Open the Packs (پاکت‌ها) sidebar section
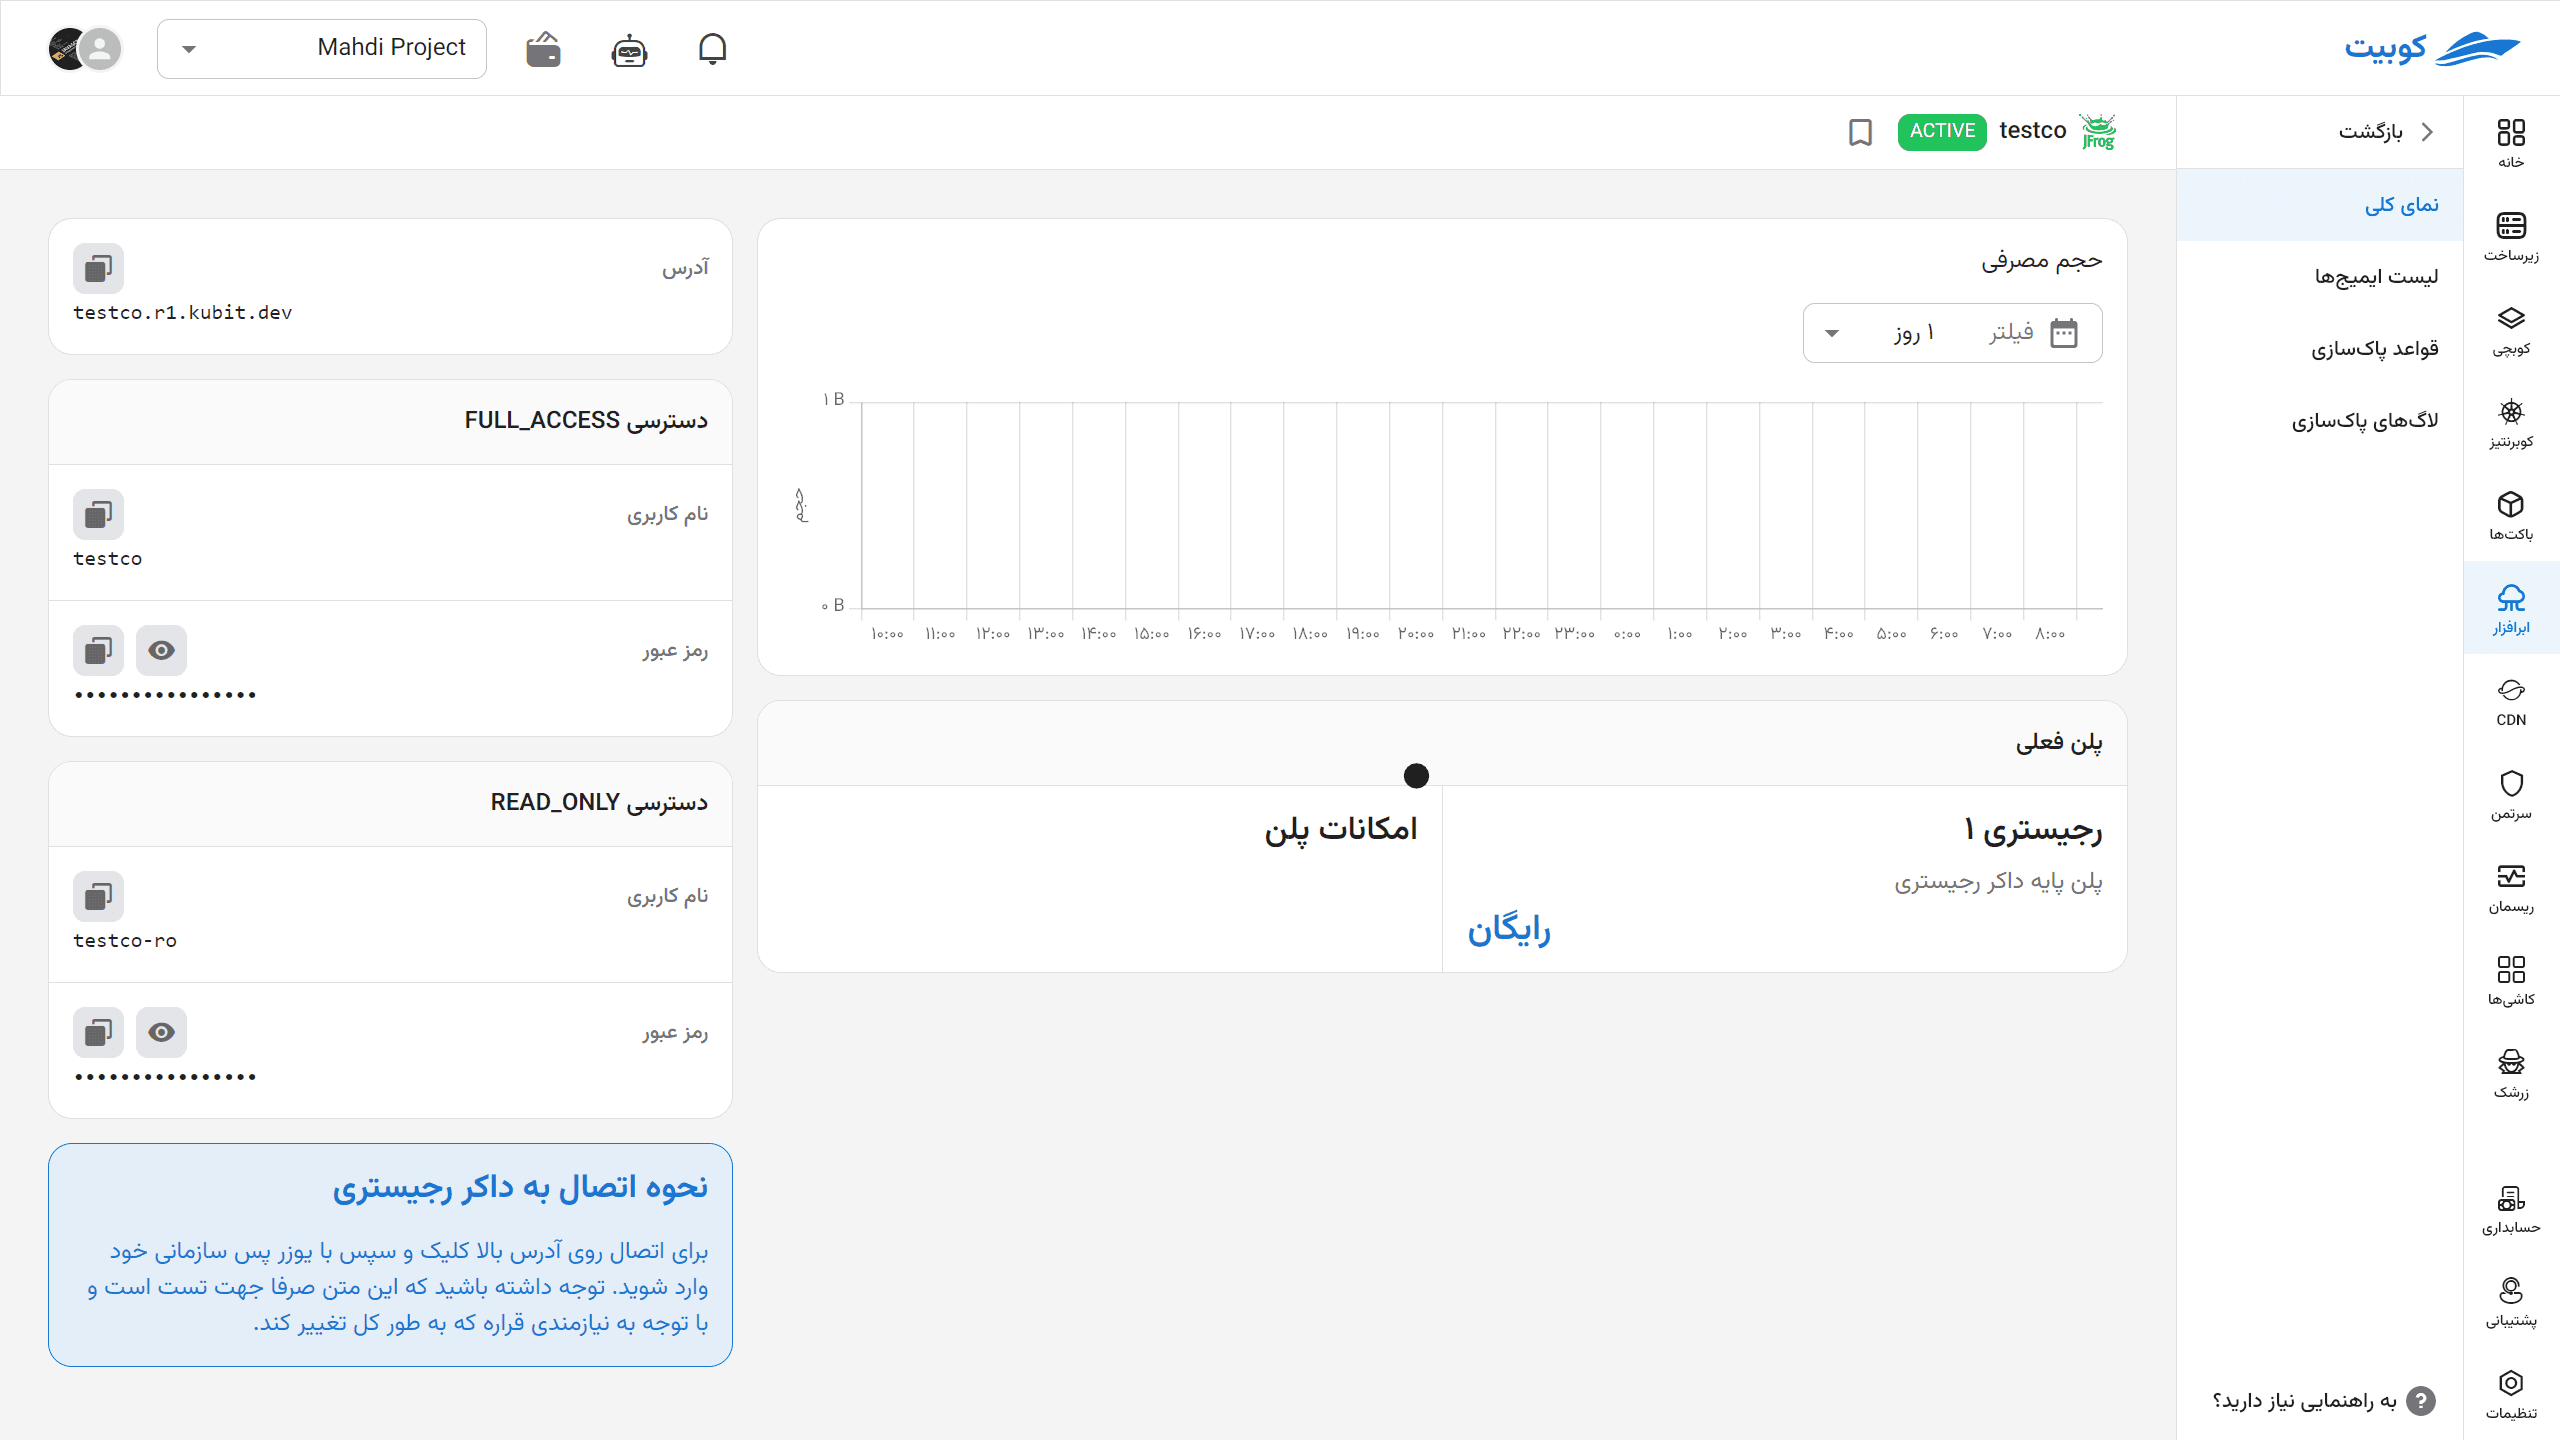The height and width of the screenshot is (1440, 2560). (2511, 516)
